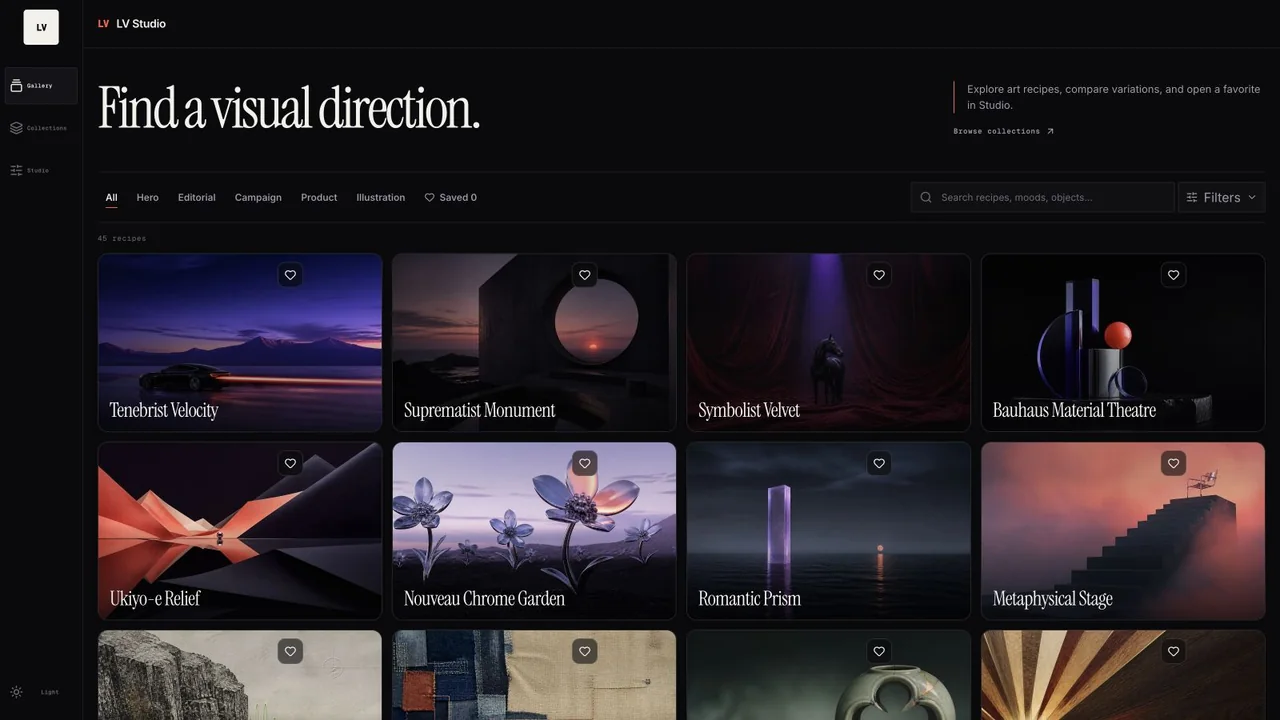Select the Ukiyo-e Relief thumbnail
1280x720 pixels.
point(240,531)
